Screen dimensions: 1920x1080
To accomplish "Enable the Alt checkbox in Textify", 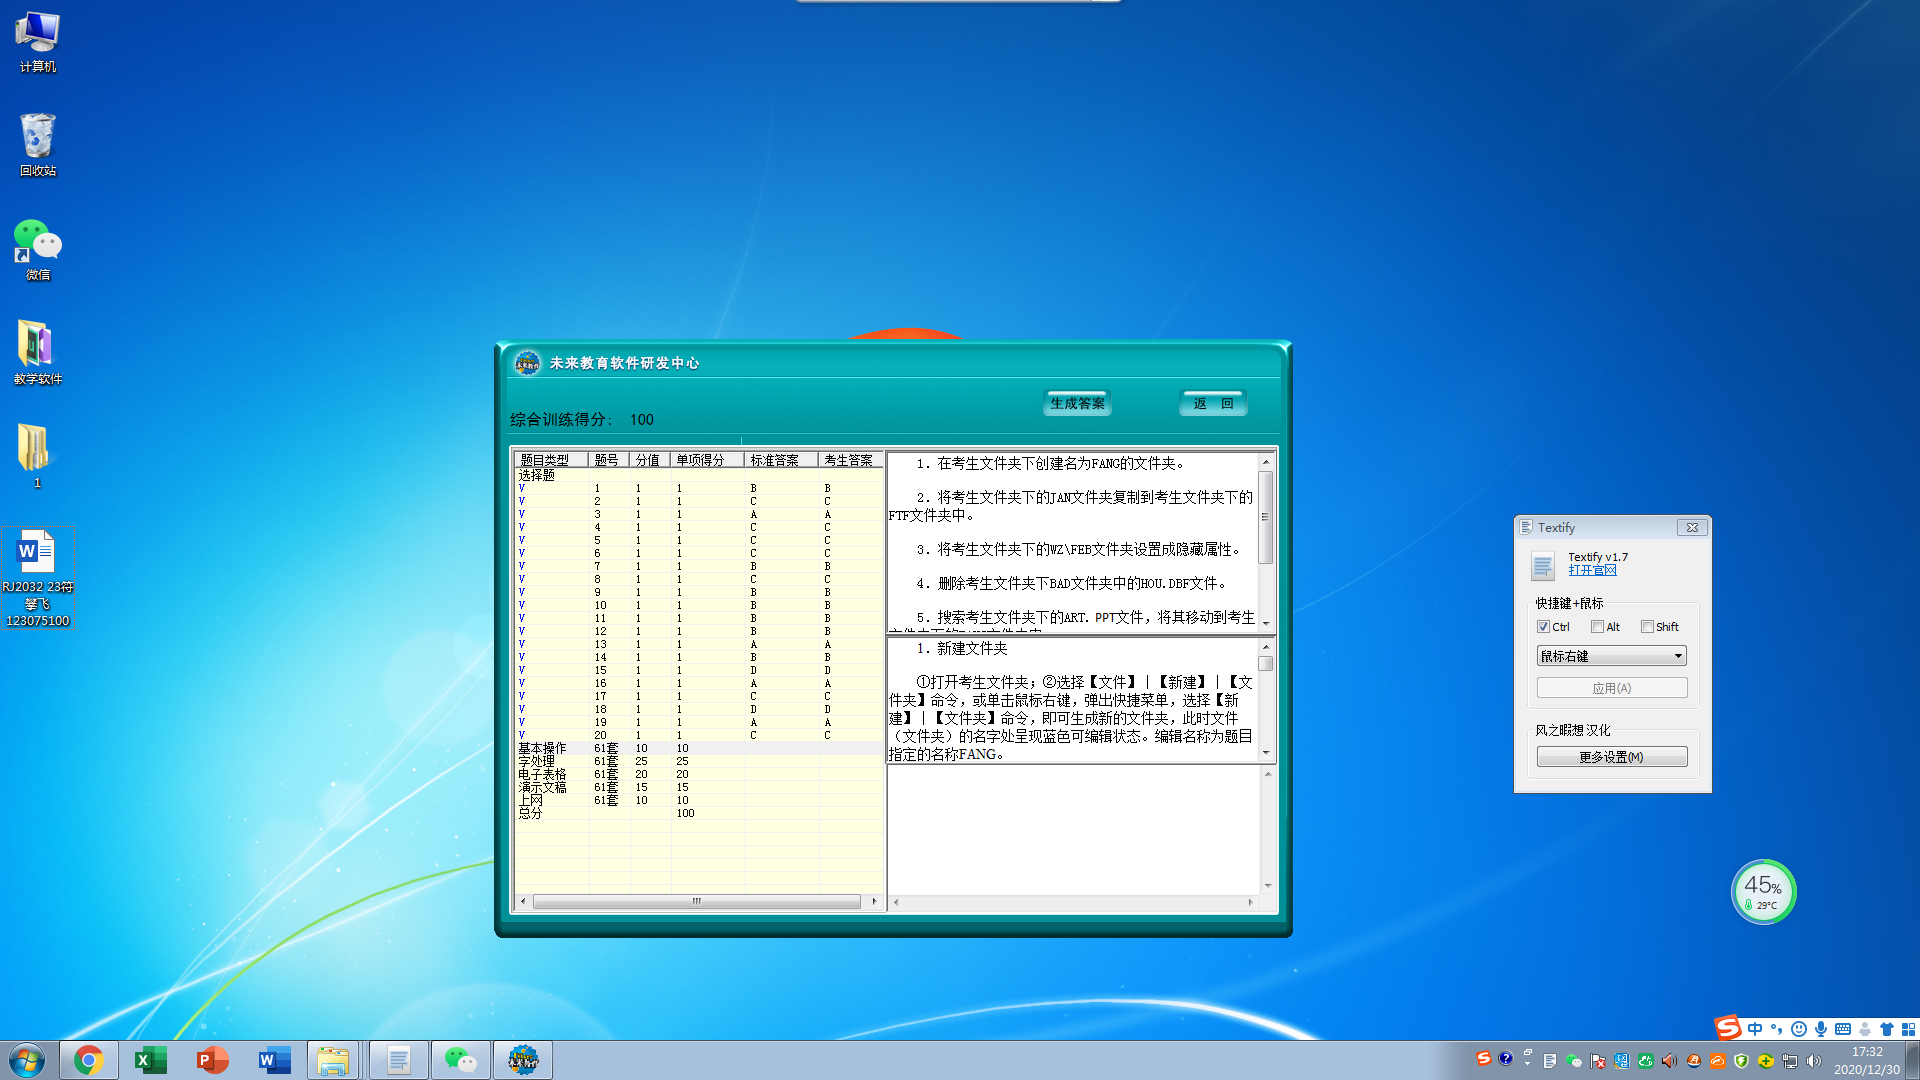I will [1597, 627].
